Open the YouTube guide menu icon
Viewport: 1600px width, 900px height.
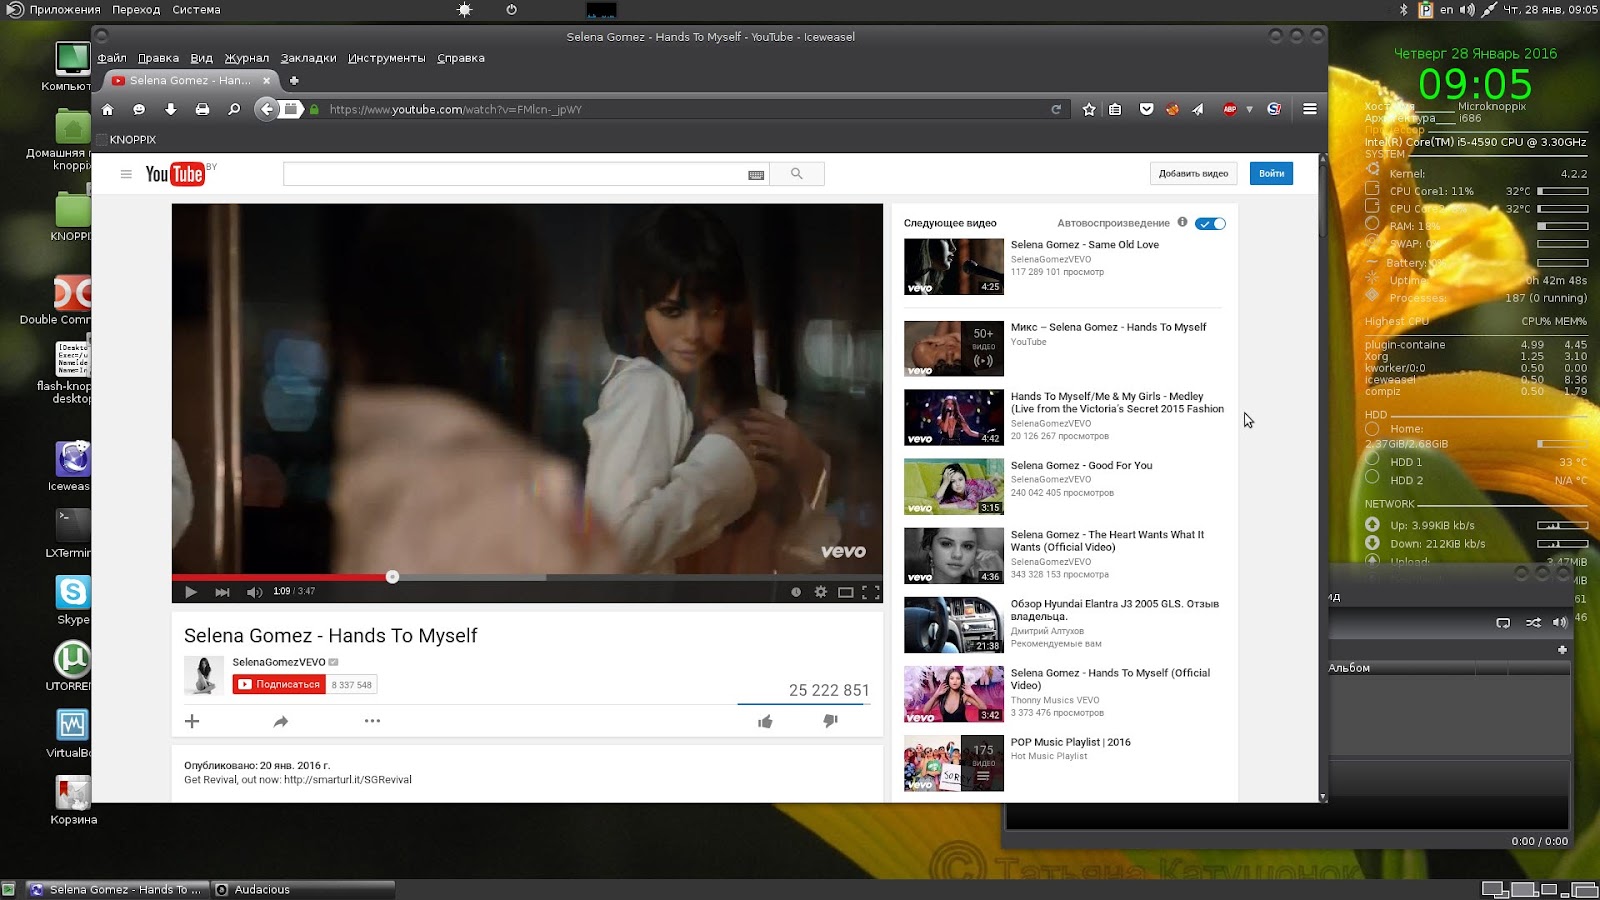point(126,174)
